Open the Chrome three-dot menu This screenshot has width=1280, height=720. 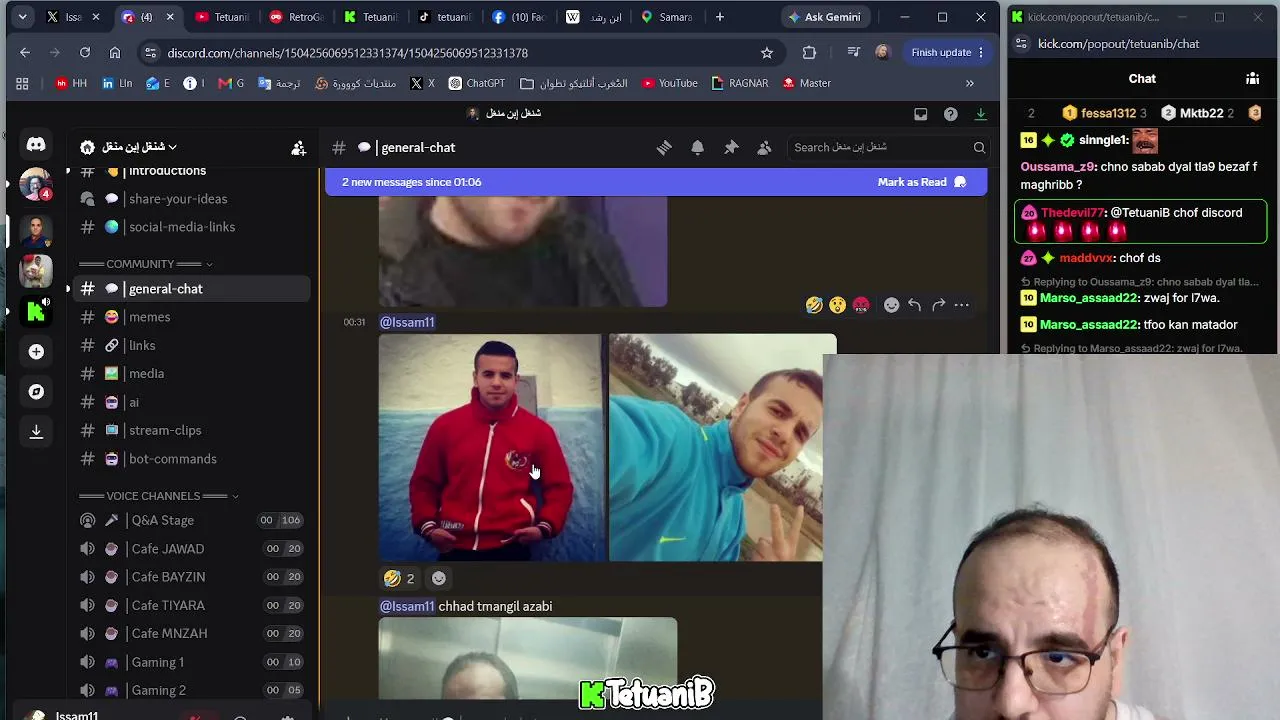(981, 52)
